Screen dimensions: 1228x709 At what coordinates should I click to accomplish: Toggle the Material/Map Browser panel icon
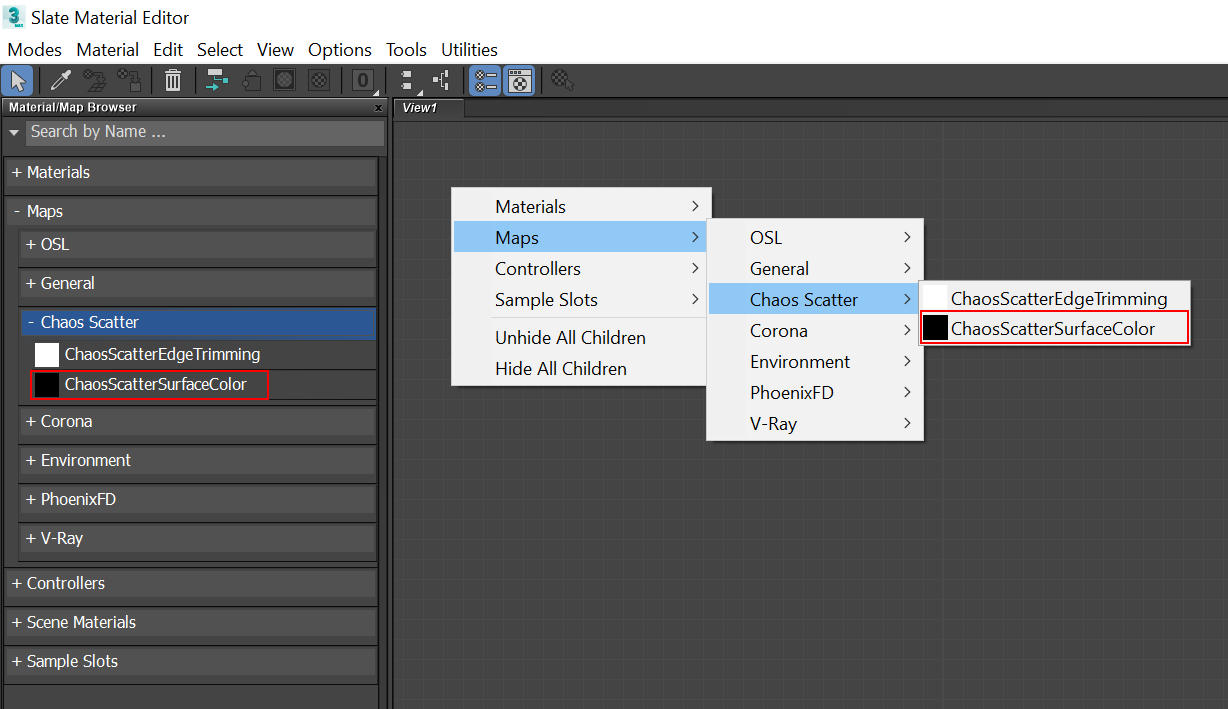(x=484, y=81)
